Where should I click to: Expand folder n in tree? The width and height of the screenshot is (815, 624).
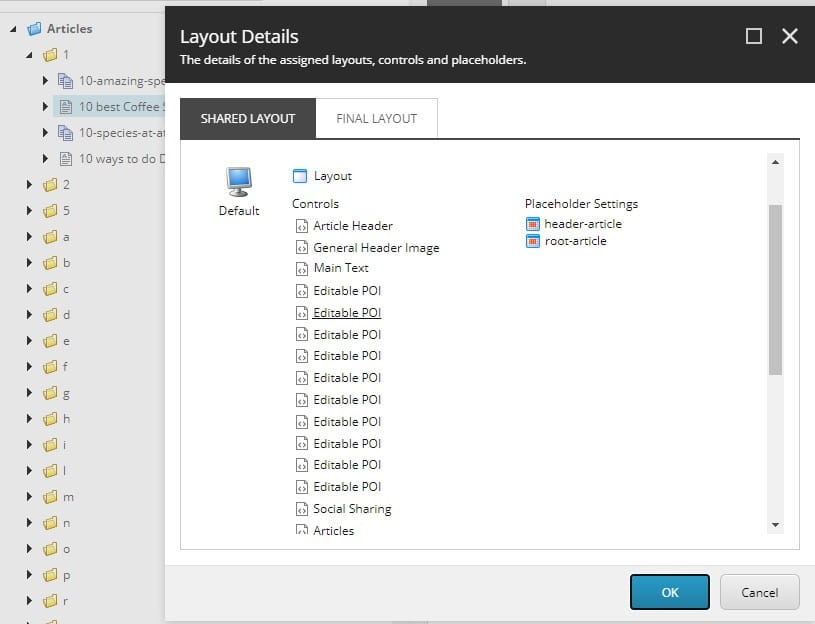click(x=29, y=523)
